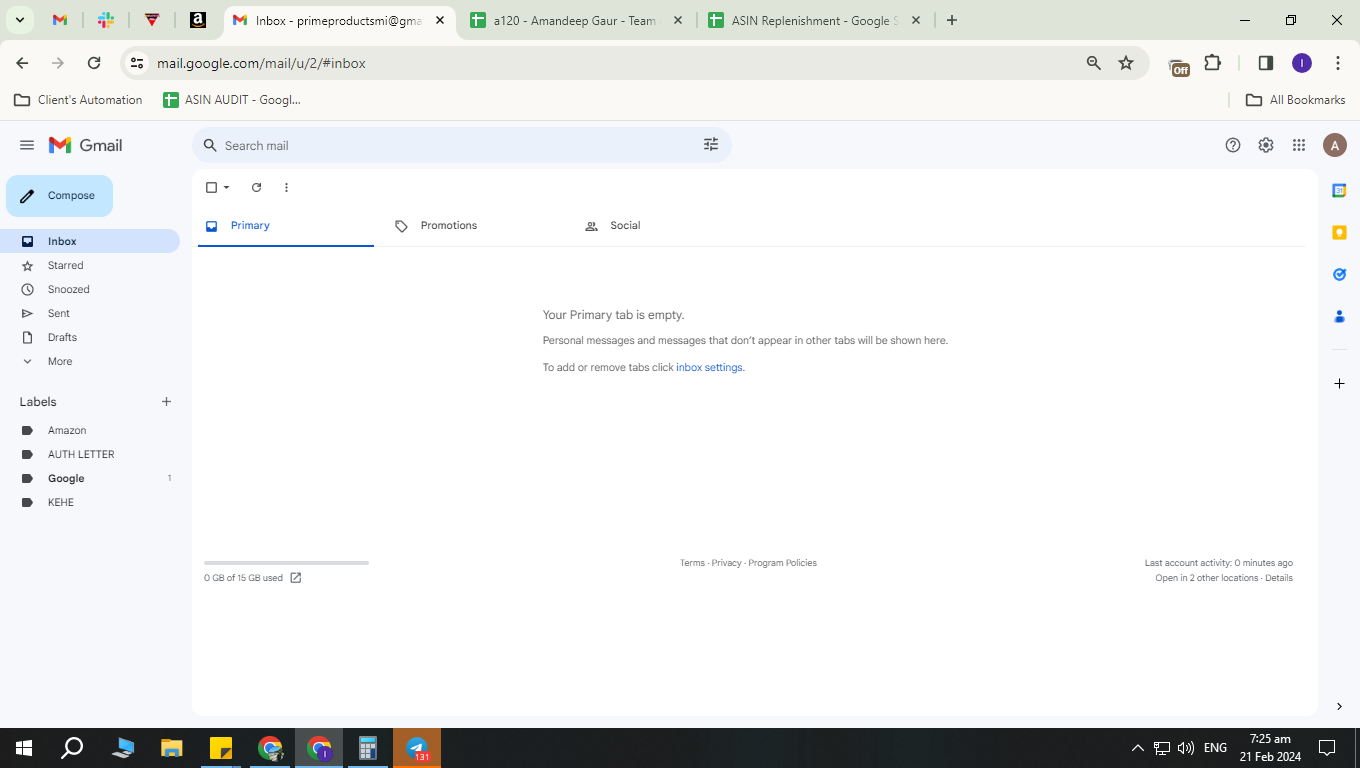The height and width of the screenshot is (768, 1360).
Task: Focus the Chrome address bar URL
Action: pos(261,63)
